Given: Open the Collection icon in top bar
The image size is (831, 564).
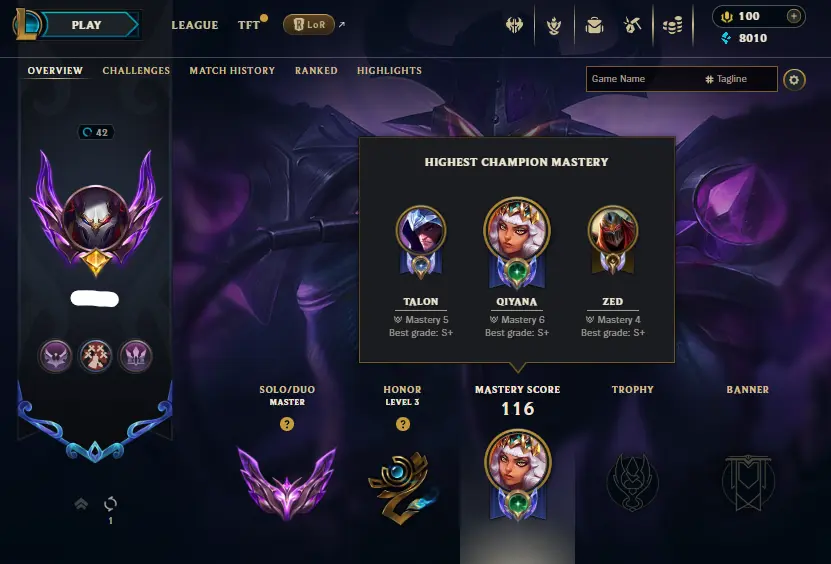Looking at the screenshot, I should pyautogui.click(x=554, y=25).
